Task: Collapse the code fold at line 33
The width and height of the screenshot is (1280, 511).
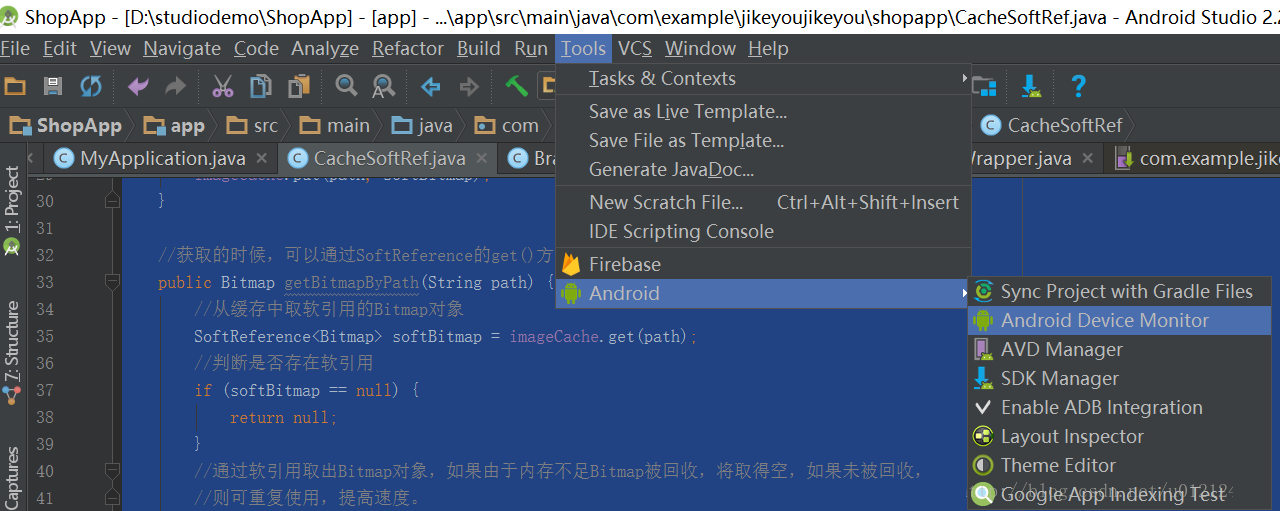Action: pyautogui.click(x=113, y=283)
